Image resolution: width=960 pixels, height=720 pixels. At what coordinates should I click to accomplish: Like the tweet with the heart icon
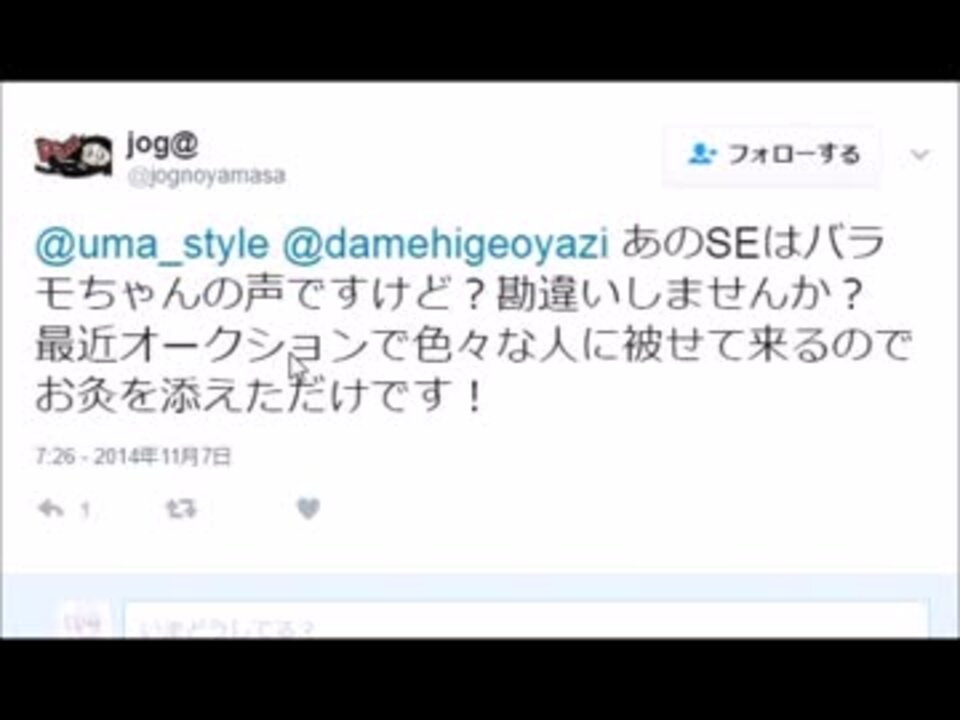[x=308, y=509]
